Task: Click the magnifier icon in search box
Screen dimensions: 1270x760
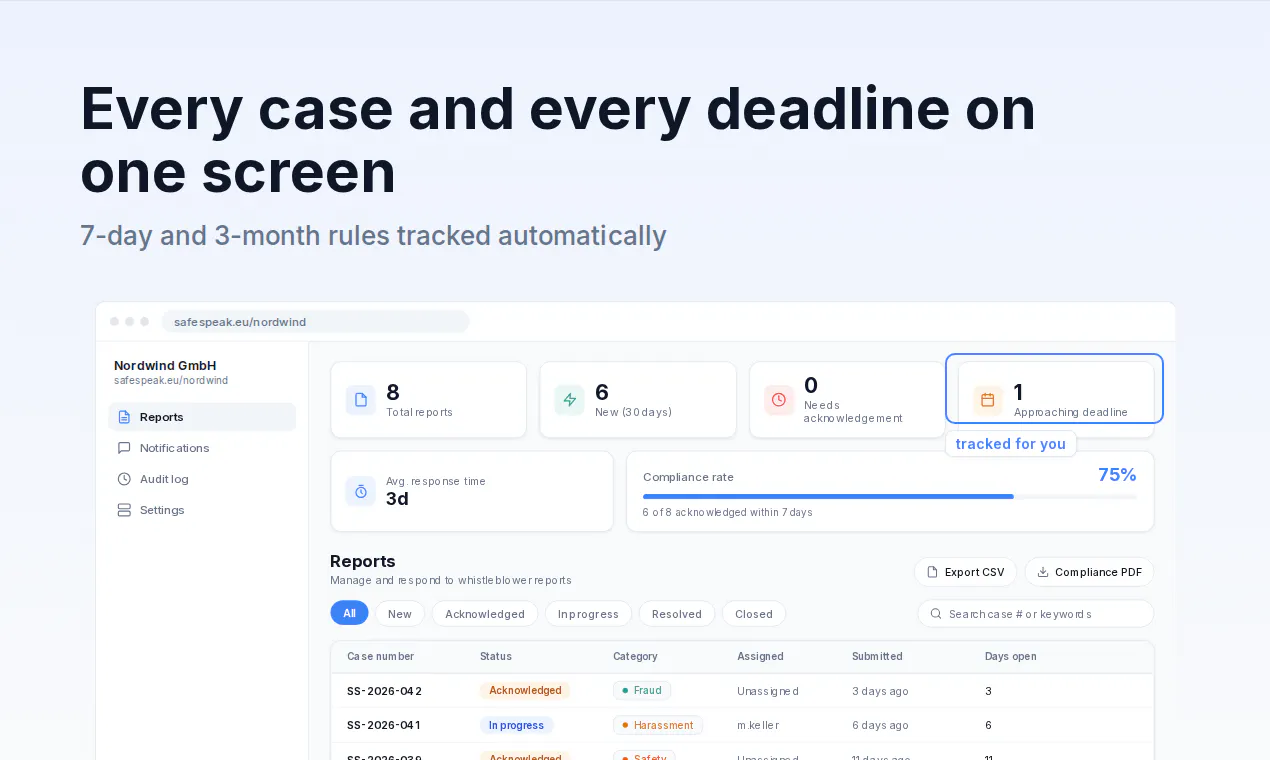Action: pyautogui.click(x=936, y=614)
